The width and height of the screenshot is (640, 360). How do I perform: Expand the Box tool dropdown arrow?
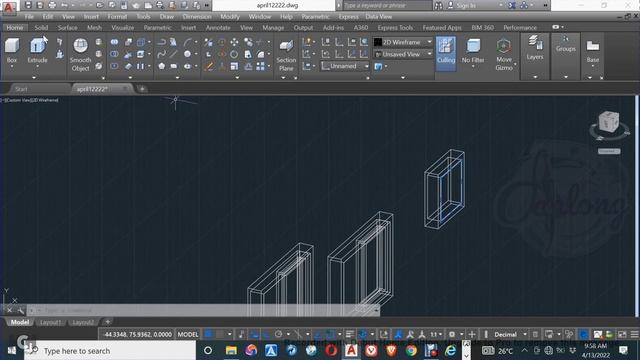[x=12, y=67]
